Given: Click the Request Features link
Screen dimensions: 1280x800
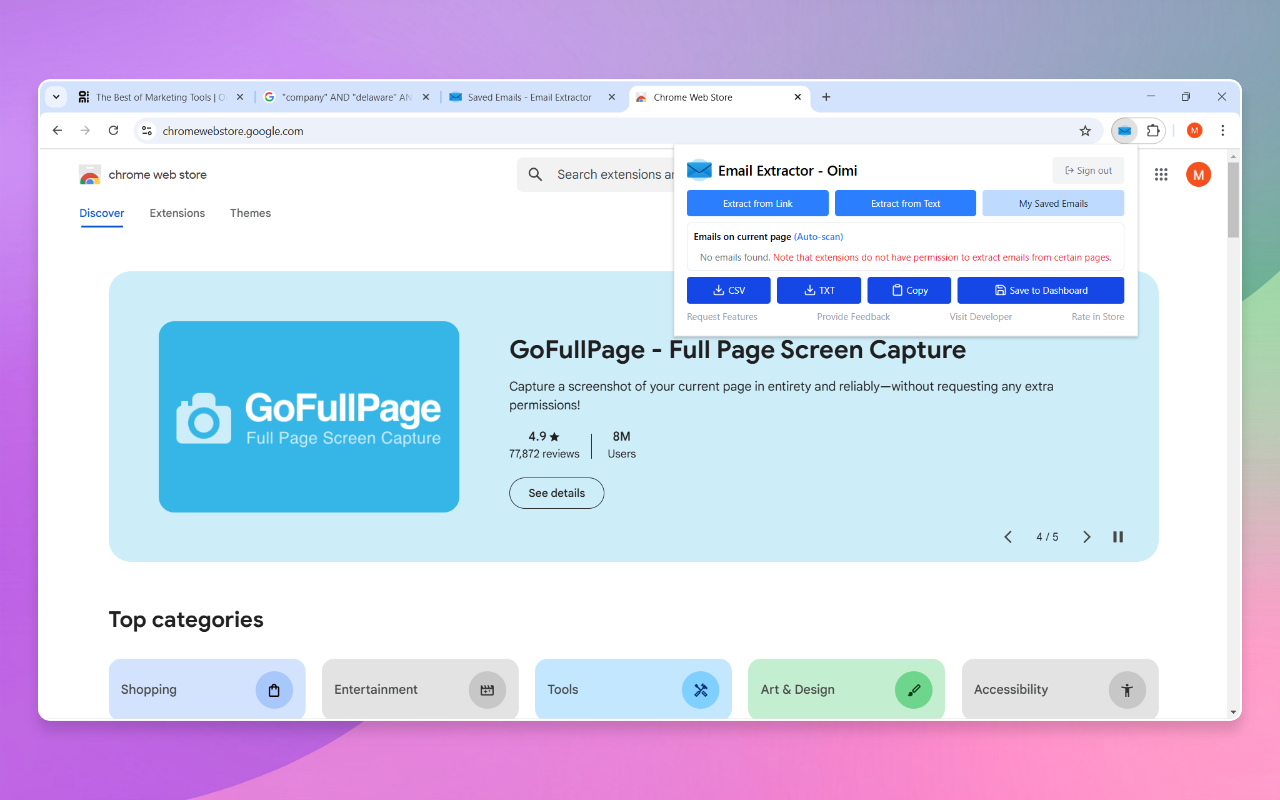Looking at the screenshot, I should (x=722, y=317).
